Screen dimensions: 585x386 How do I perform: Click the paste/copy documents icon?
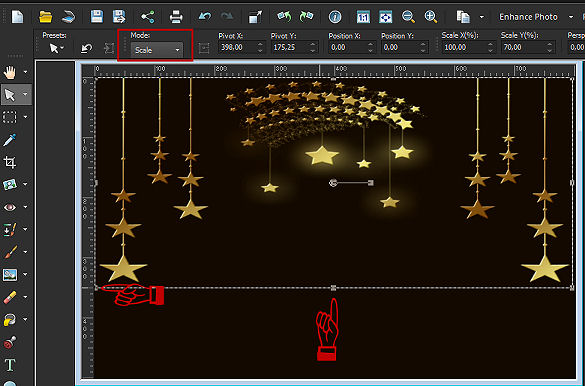tap(463, 17)
